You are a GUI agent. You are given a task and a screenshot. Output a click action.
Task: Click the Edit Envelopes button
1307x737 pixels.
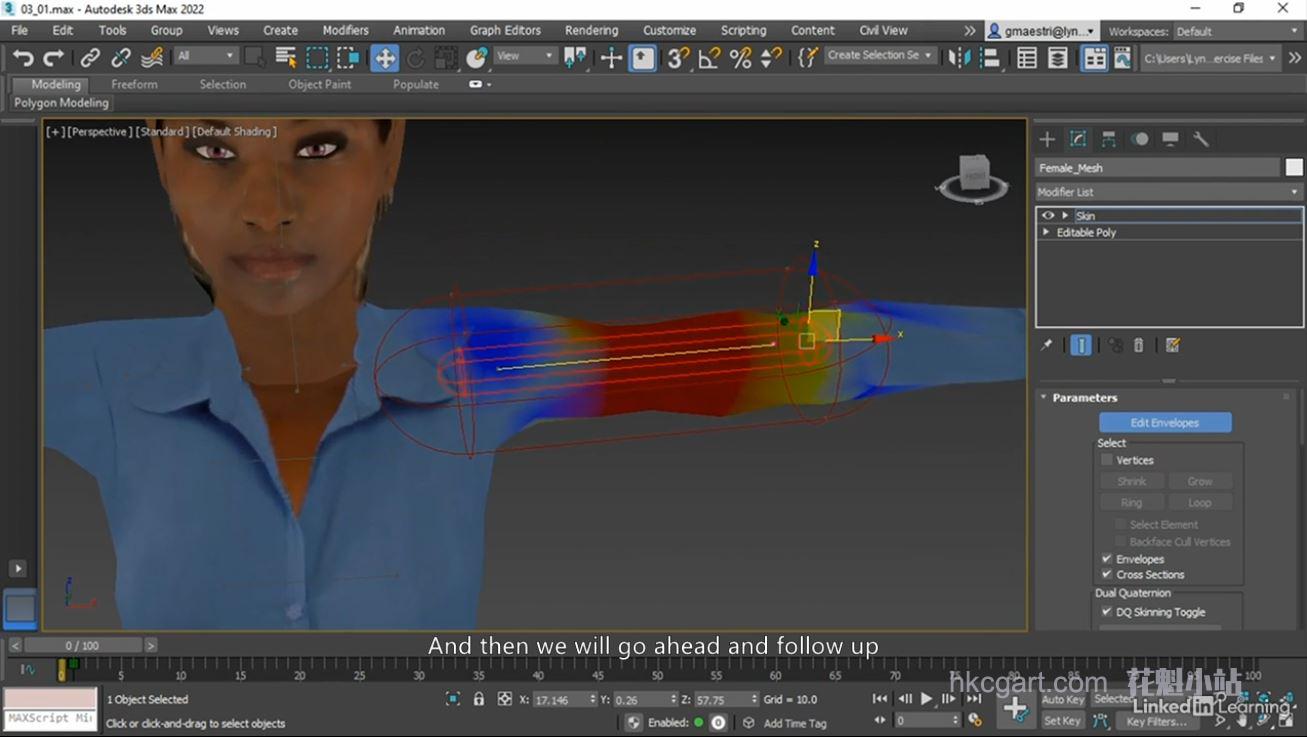pos(1165,423)
